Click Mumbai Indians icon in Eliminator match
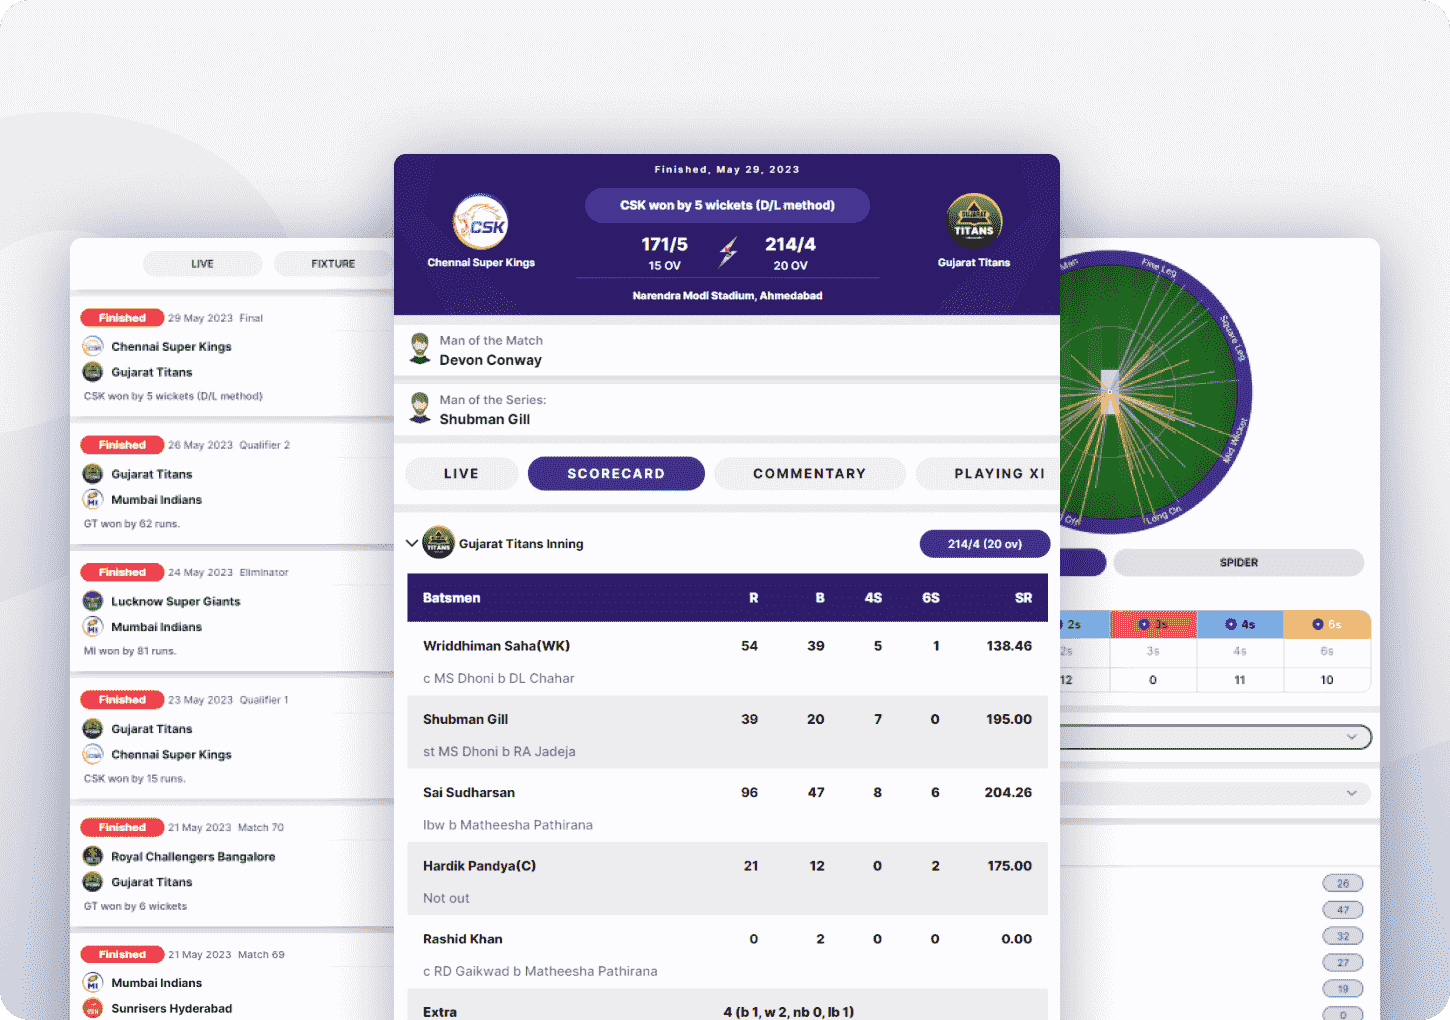This screenshot has height=1020, width=1450. [x=93, y=627]
